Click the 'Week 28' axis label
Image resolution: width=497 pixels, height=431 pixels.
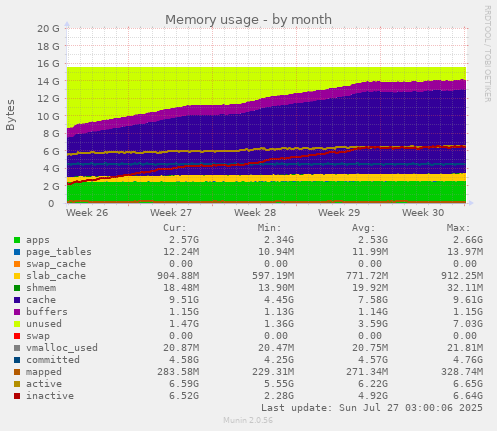click(x=255, y=213)
